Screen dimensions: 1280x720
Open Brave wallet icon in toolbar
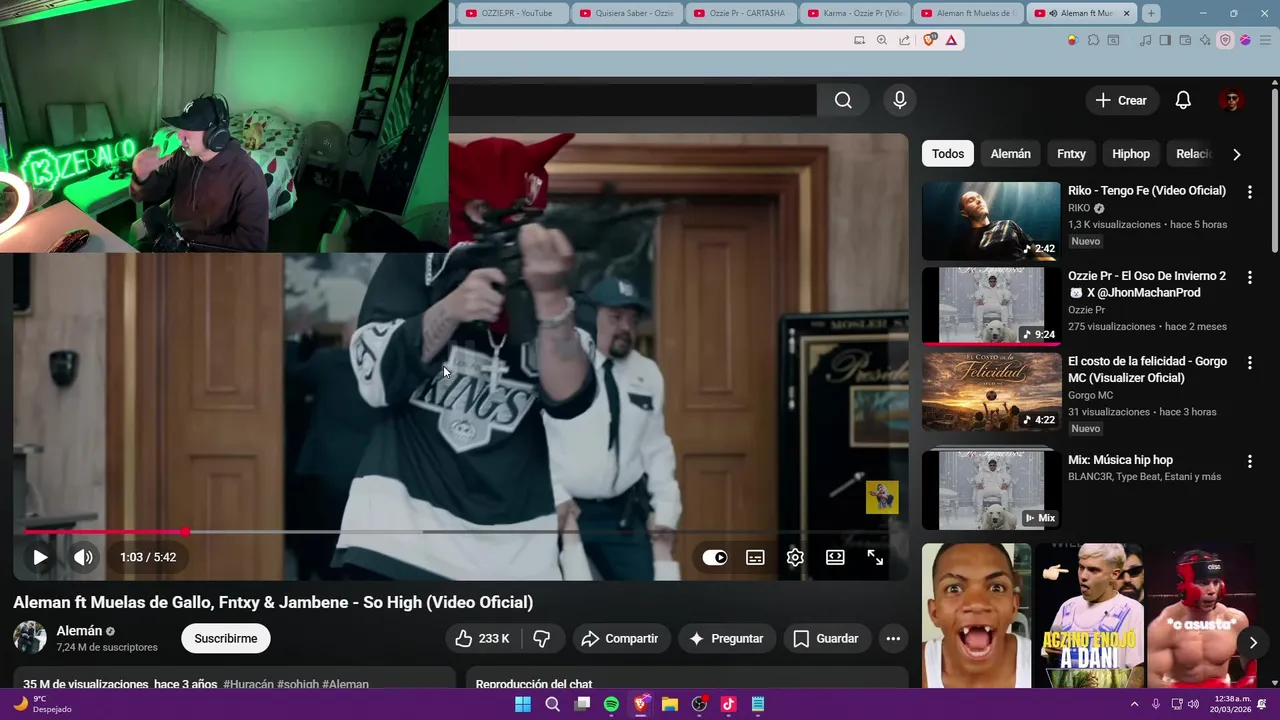pos(1185,40)
